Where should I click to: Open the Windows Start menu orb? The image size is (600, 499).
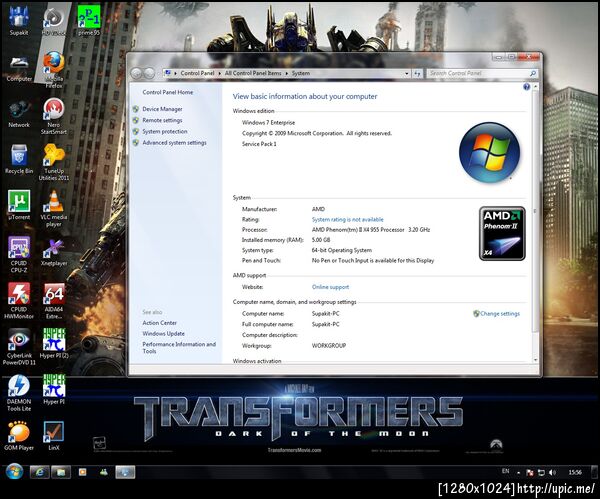point(14,472)
